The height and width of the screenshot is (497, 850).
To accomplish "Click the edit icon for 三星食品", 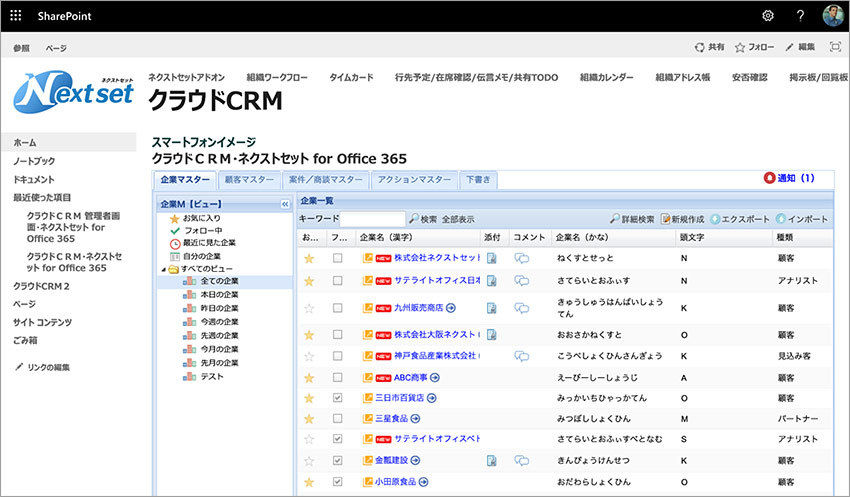I will (368, 418).
